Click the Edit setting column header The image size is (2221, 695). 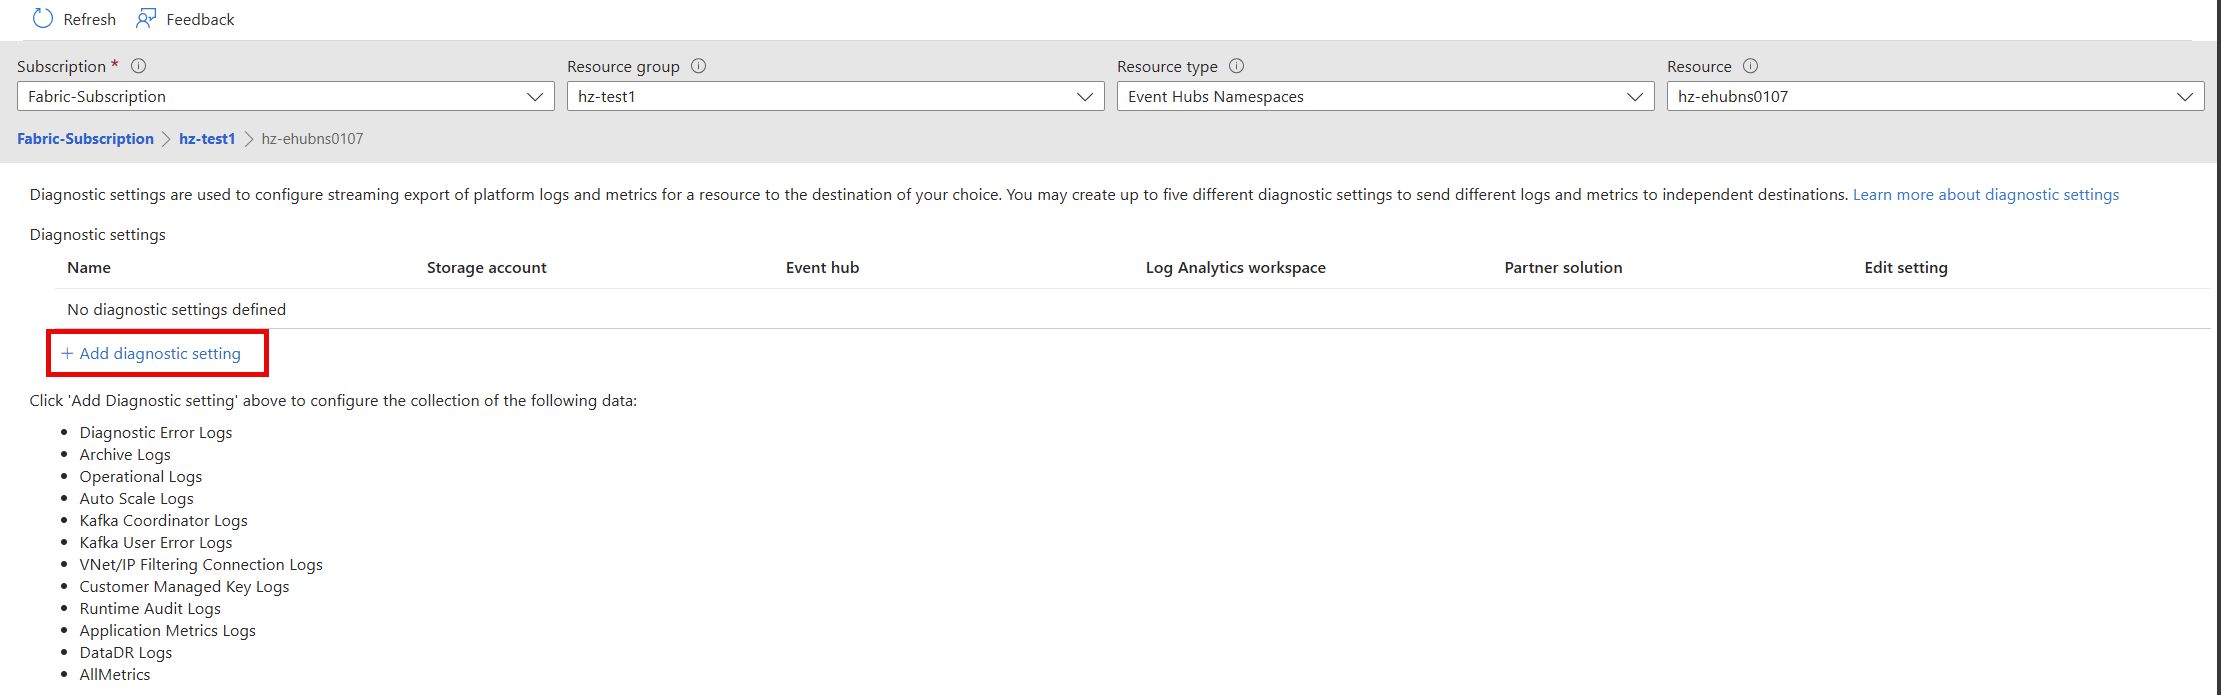pyautogui.click(x=1906, y=268)
